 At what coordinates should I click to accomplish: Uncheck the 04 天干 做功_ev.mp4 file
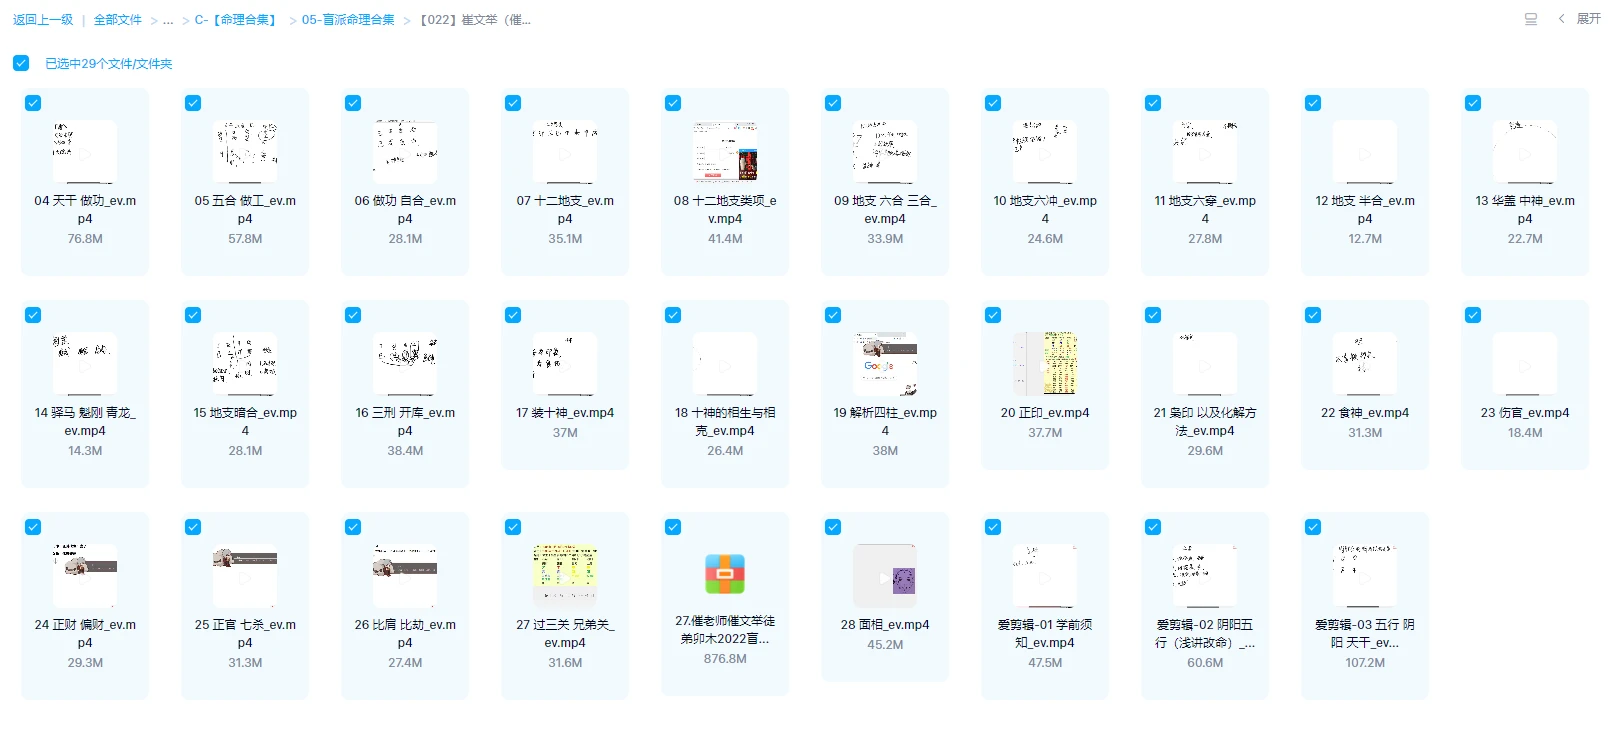pyautogui.click(x=33, y=103)
